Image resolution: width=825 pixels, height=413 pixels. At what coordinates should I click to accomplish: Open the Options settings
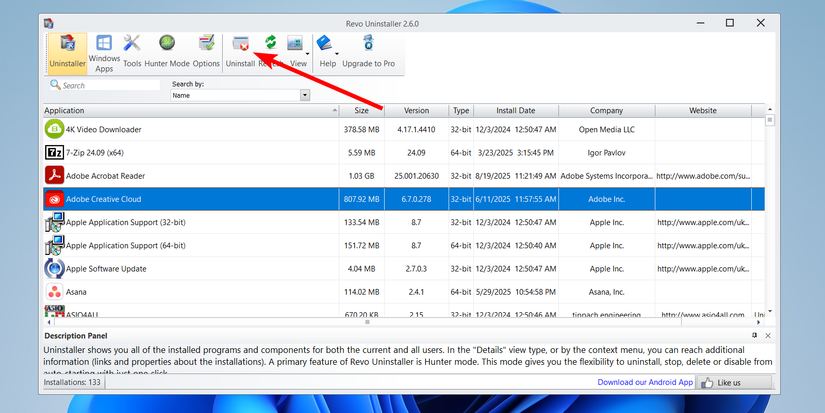(206, 52)
